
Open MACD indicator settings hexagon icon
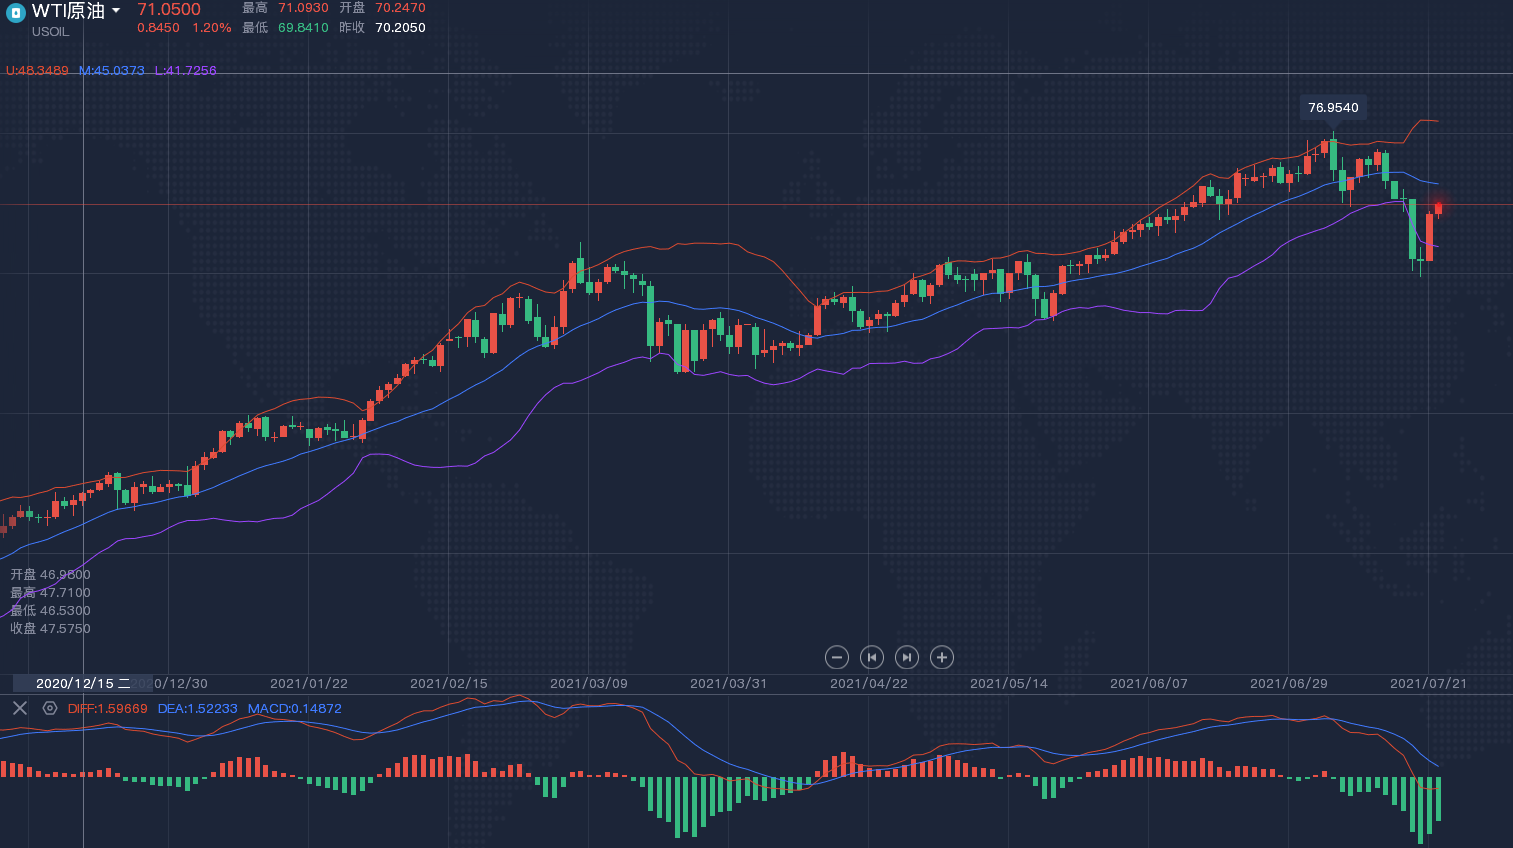click(x=50, y=708)
